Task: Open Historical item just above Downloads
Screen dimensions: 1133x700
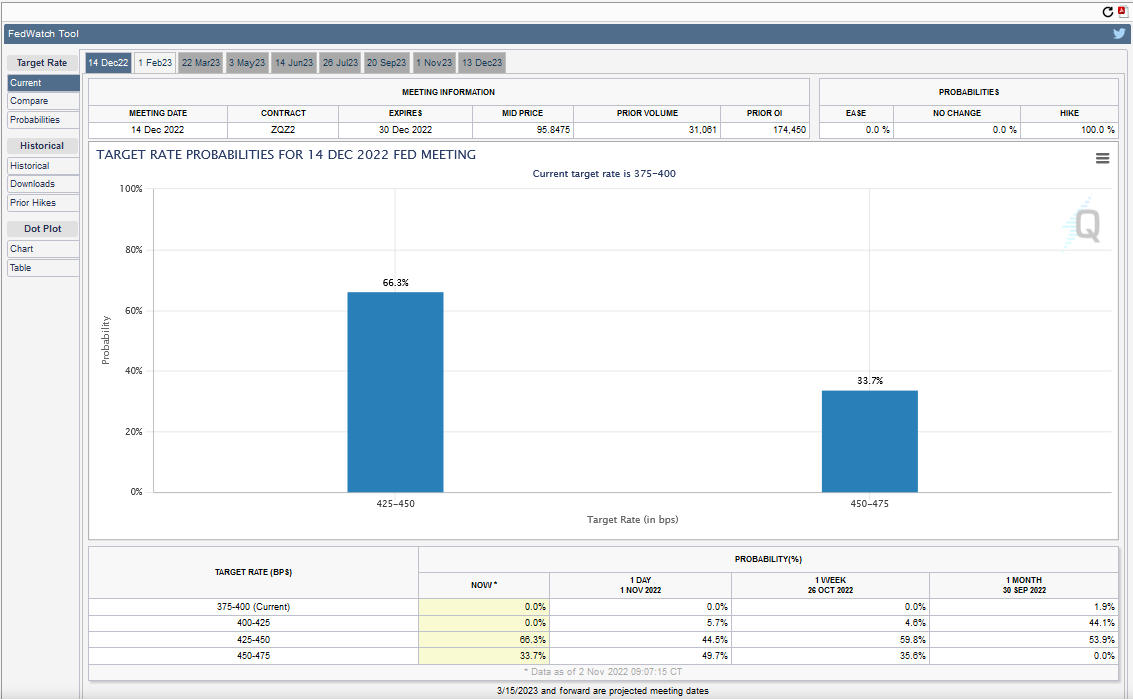Action: point(43,165)
